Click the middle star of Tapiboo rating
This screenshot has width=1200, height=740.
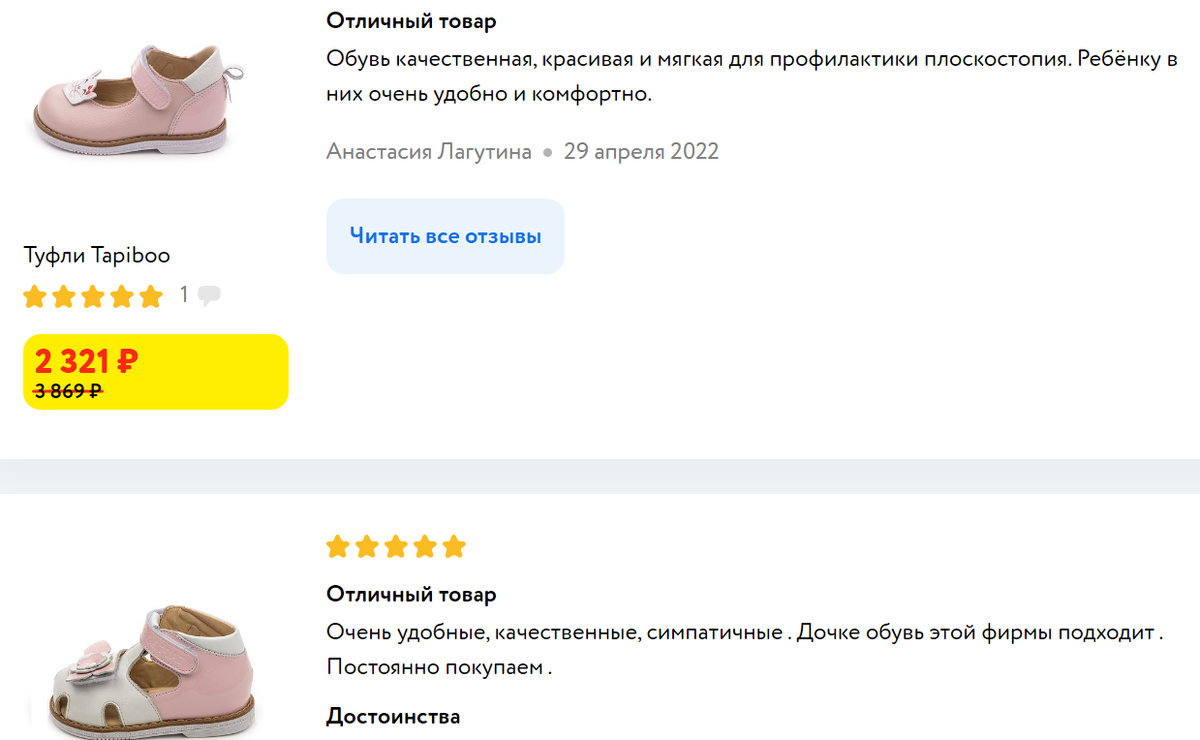click(x=92, y=296)
